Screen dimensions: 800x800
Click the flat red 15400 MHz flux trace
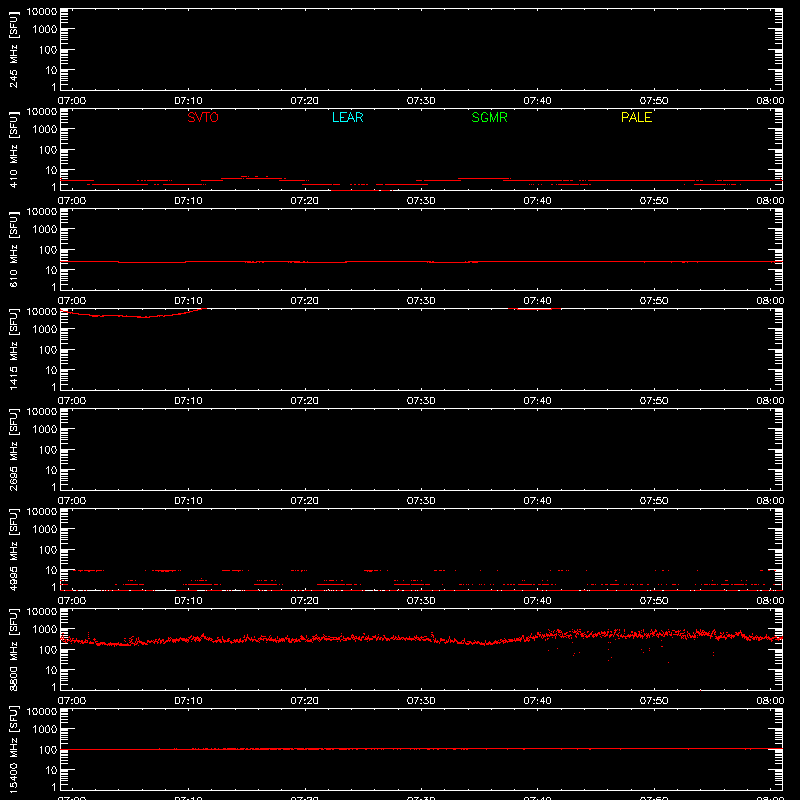[x=421, y=748]
